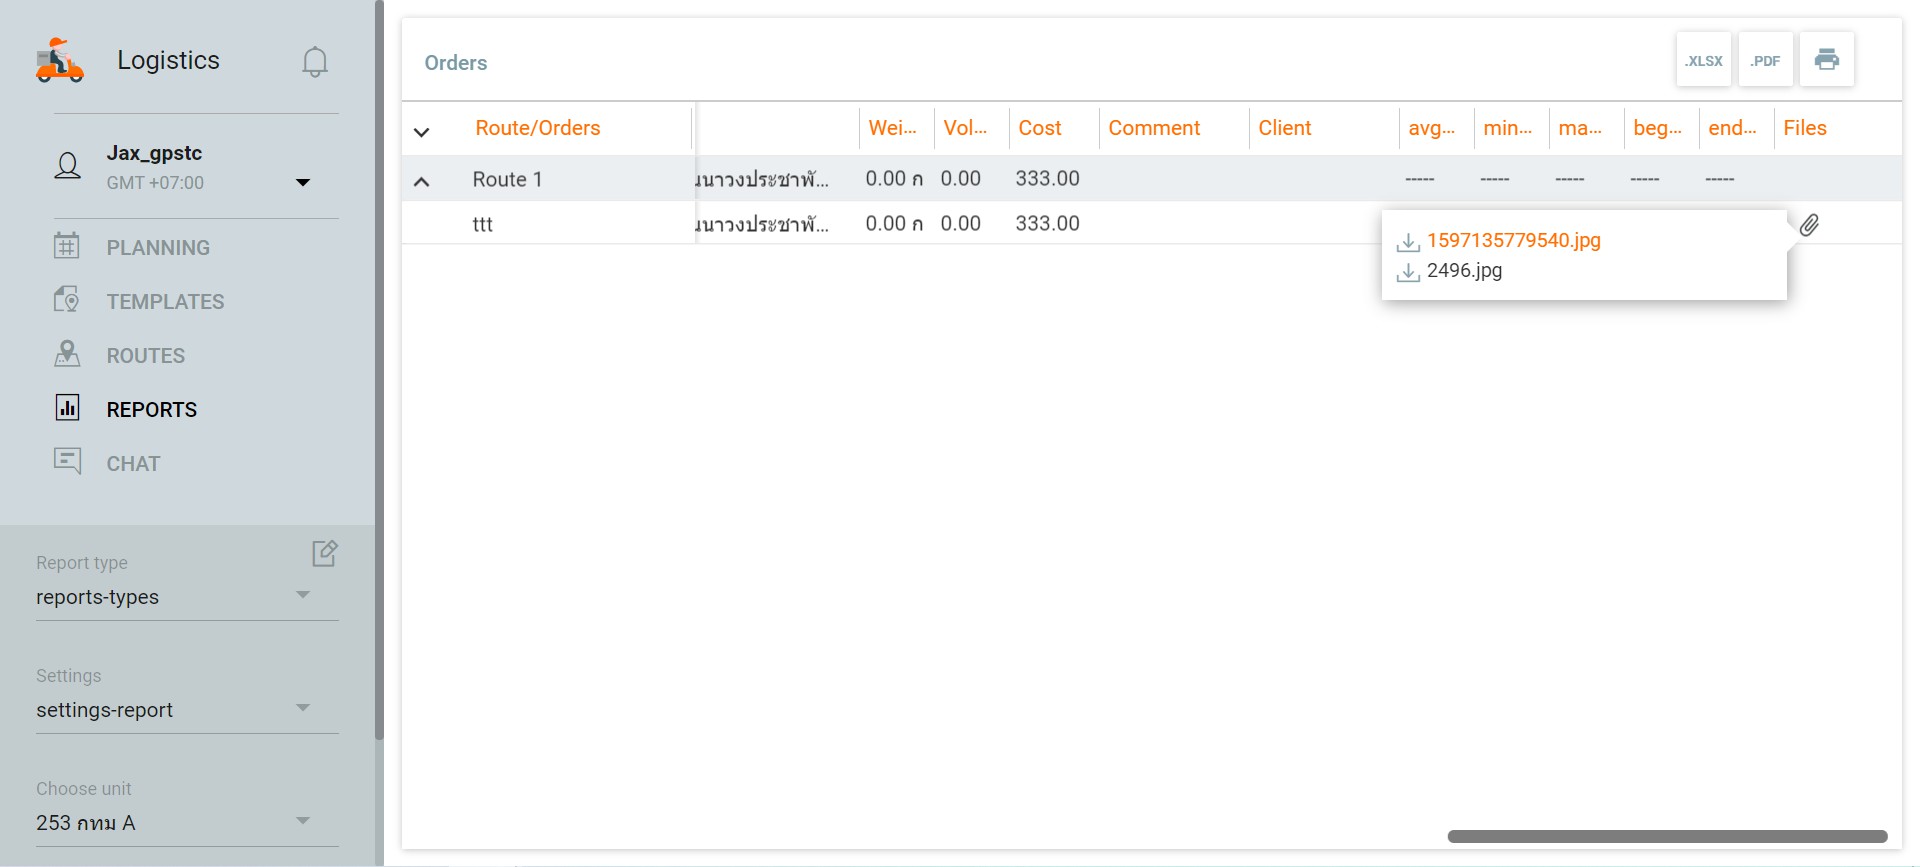Export the report as XLSX
1920x867 pixels.
[1703, 60]
